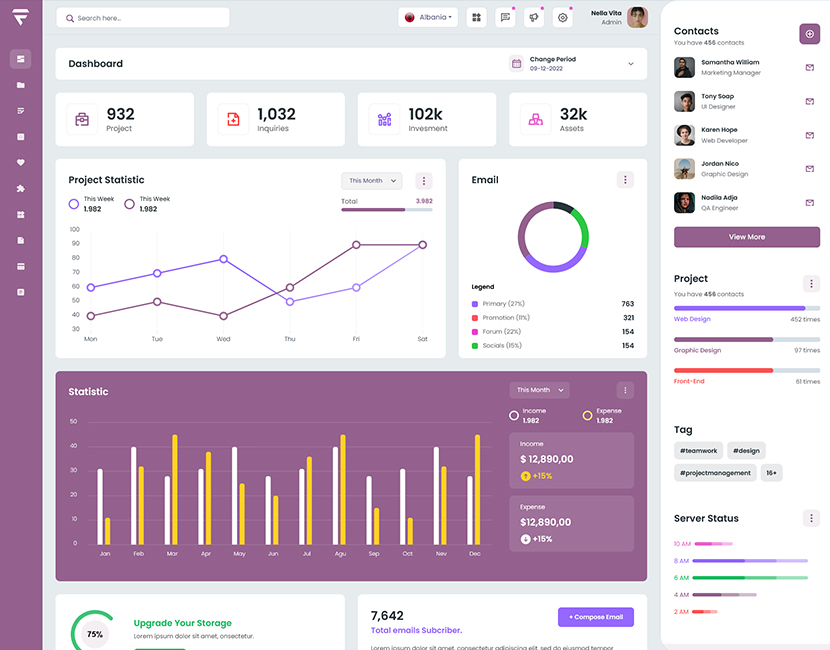Click the heart favorites icon in sidebar
830x650 pixels.
pos(20,162)
